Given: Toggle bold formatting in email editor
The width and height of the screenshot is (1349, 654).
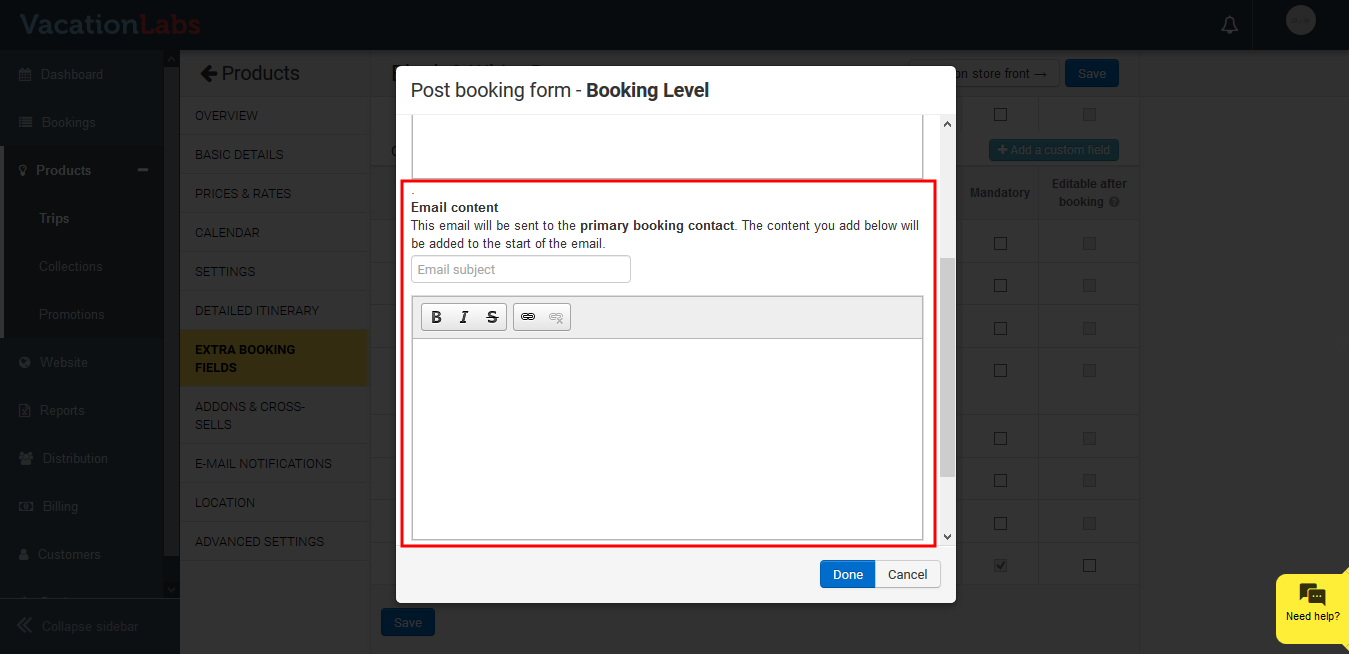Looking at the screenshot, I should point(436,317).
